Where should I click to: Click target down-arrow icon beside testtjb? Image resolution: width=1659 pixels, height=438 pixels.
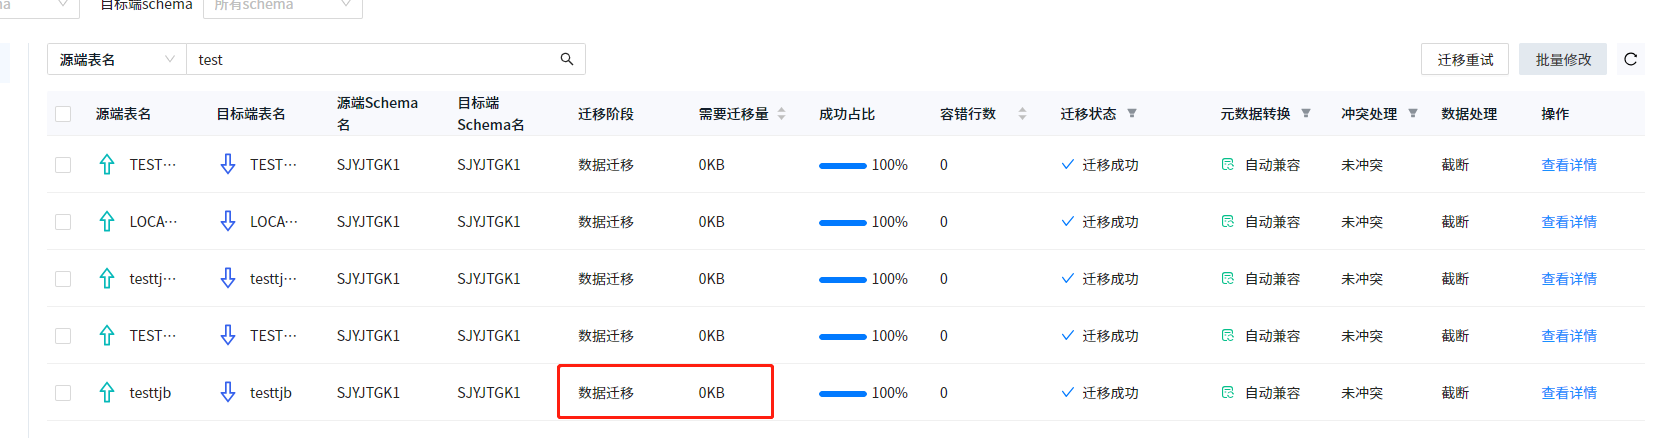point(228,392)
